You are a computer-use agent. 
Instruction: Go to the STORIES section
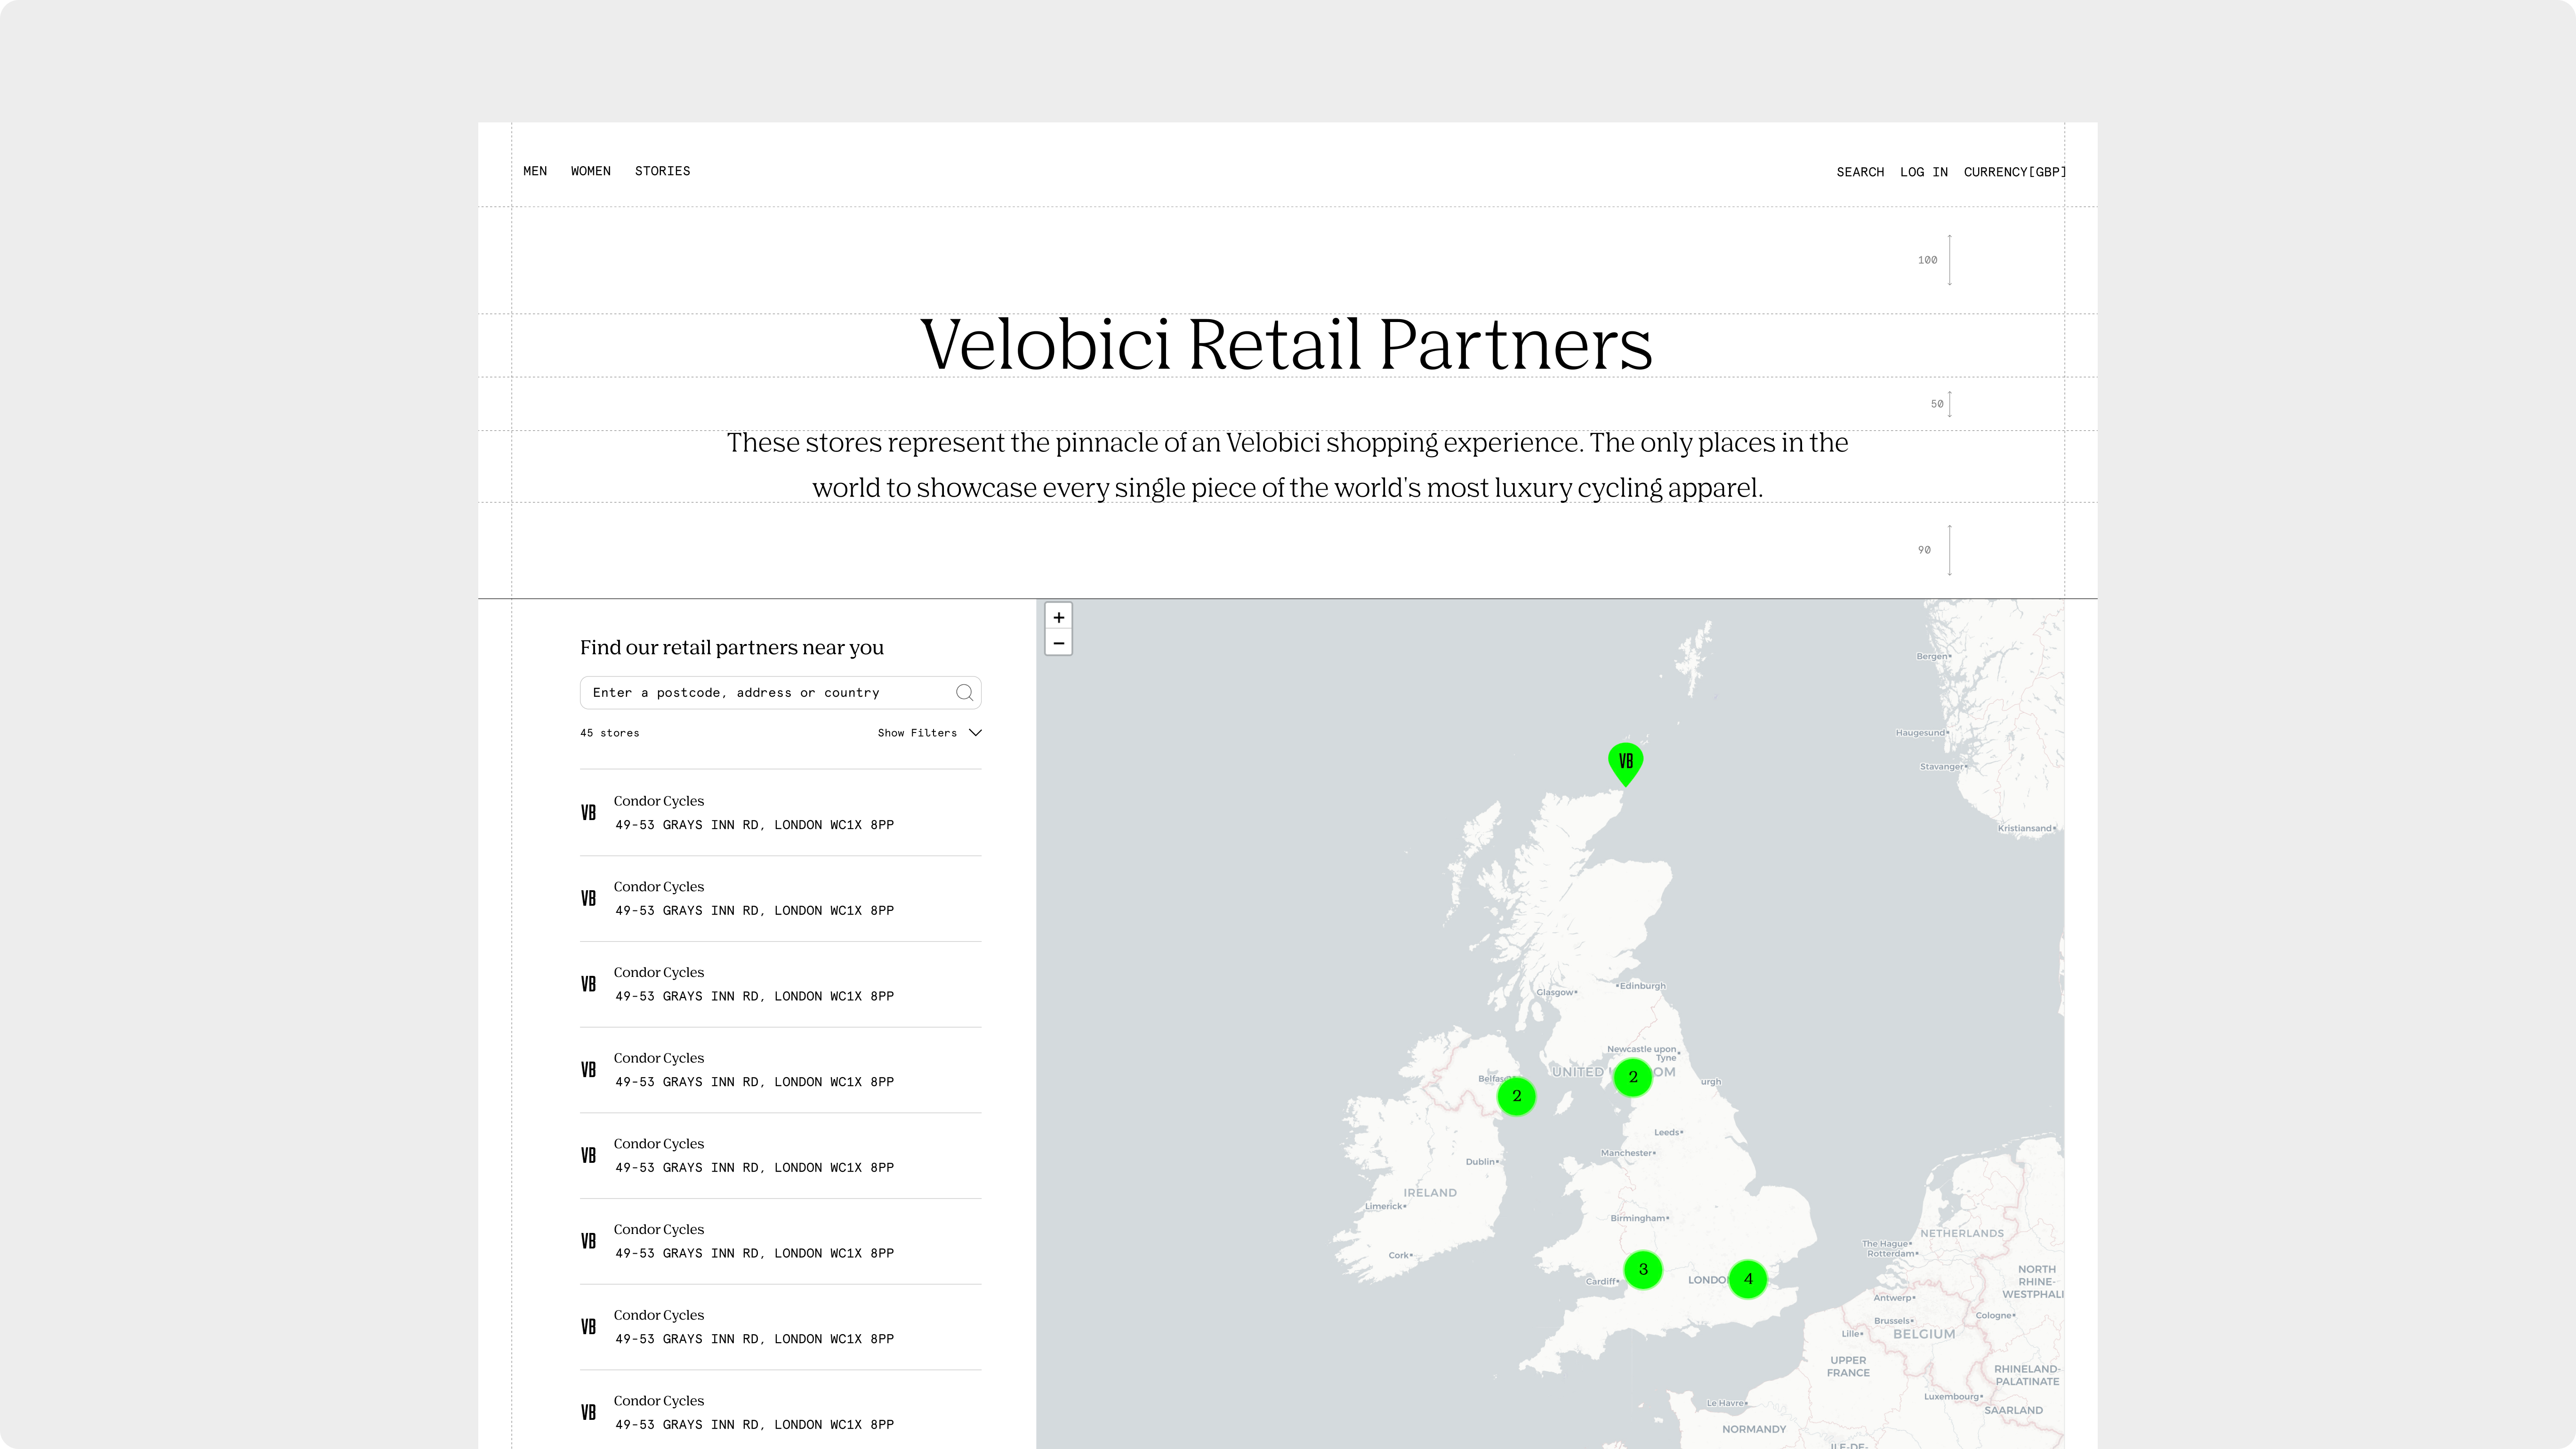click(662, 171)
